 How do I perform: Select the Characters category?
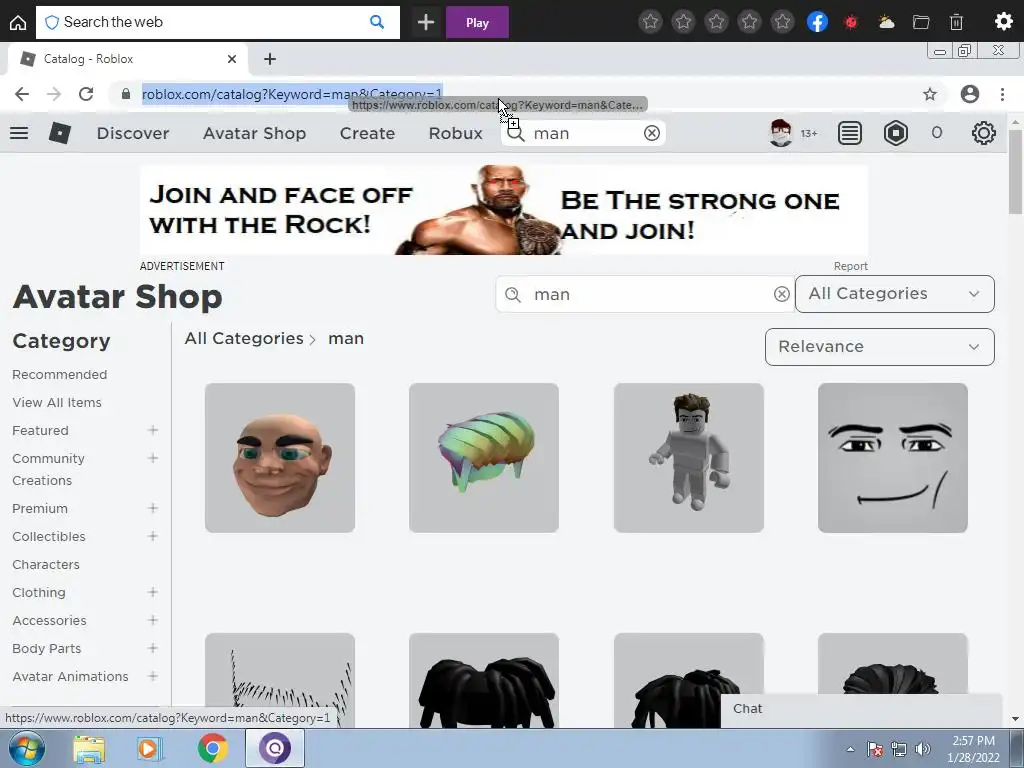[46, 564]
